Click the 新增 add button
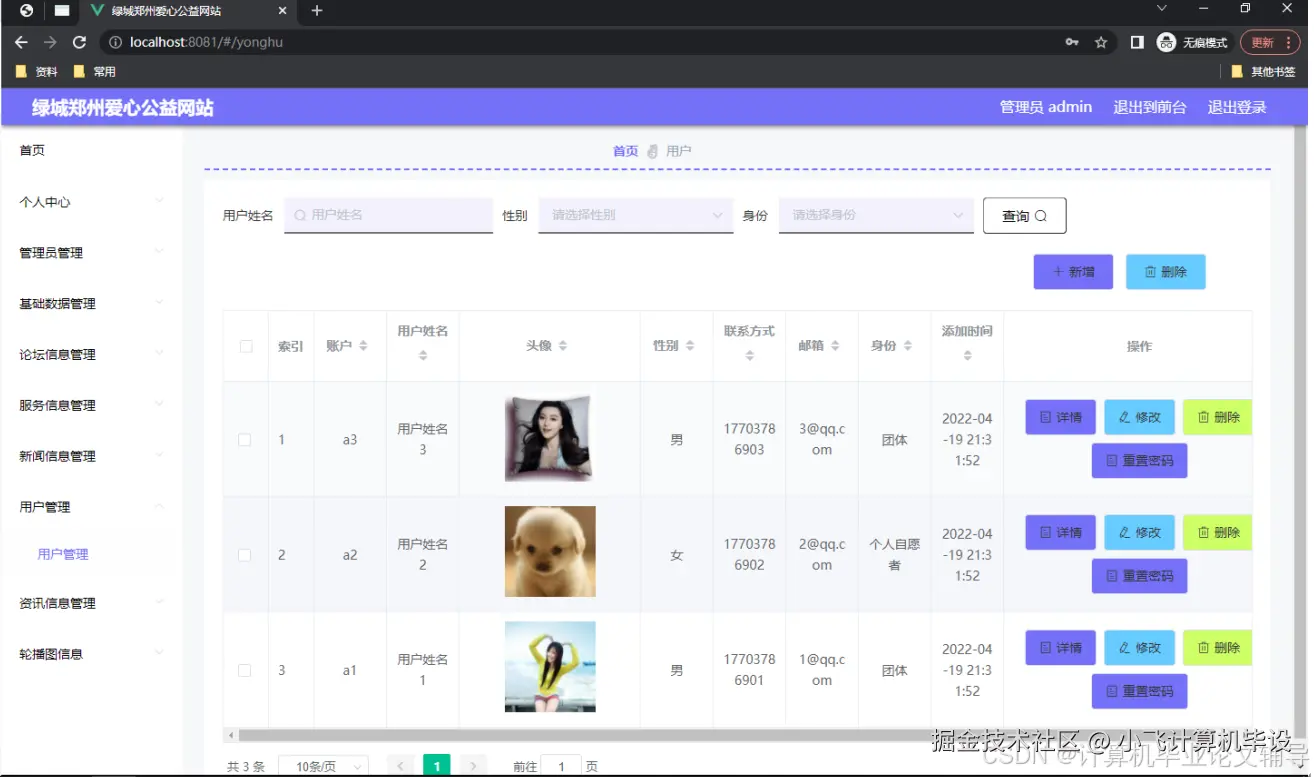The width and height of the screenshot is (1314, 777). click(1073, 272)
